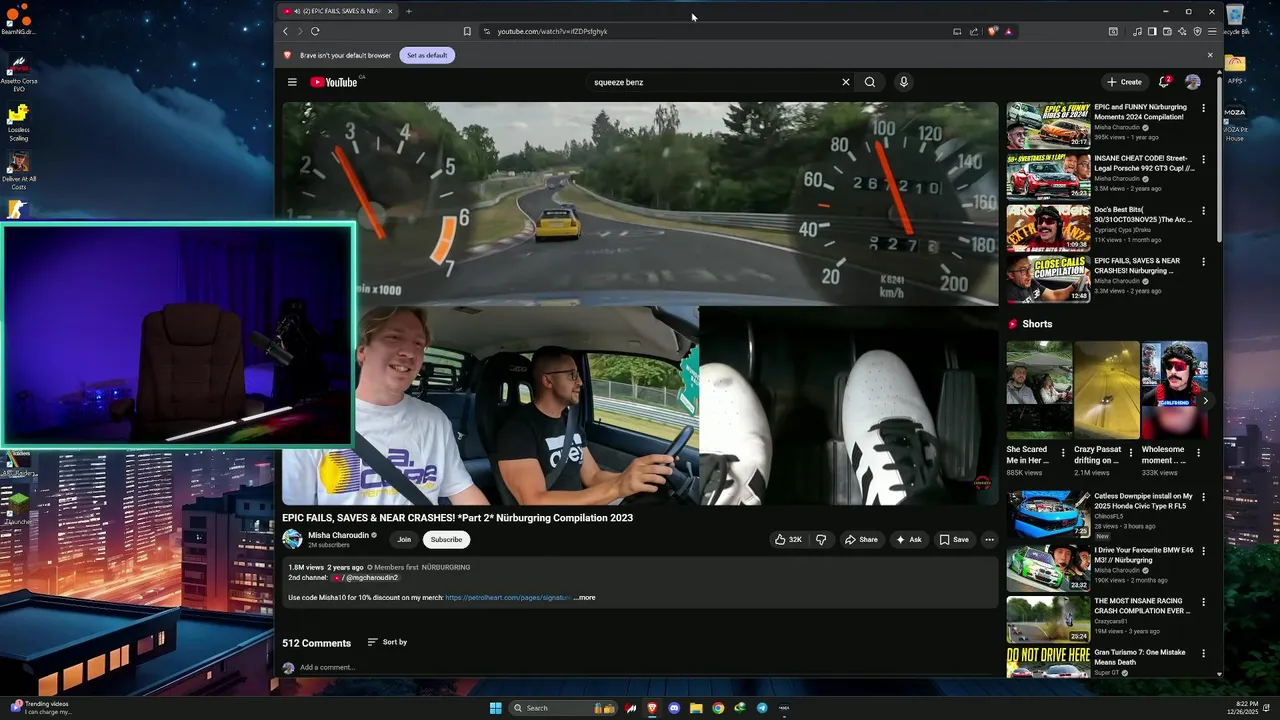The image size is (1280, 720).
Task: Play EPIC and FUNNY Nürburgring thumbnail
Action: 1048,125
